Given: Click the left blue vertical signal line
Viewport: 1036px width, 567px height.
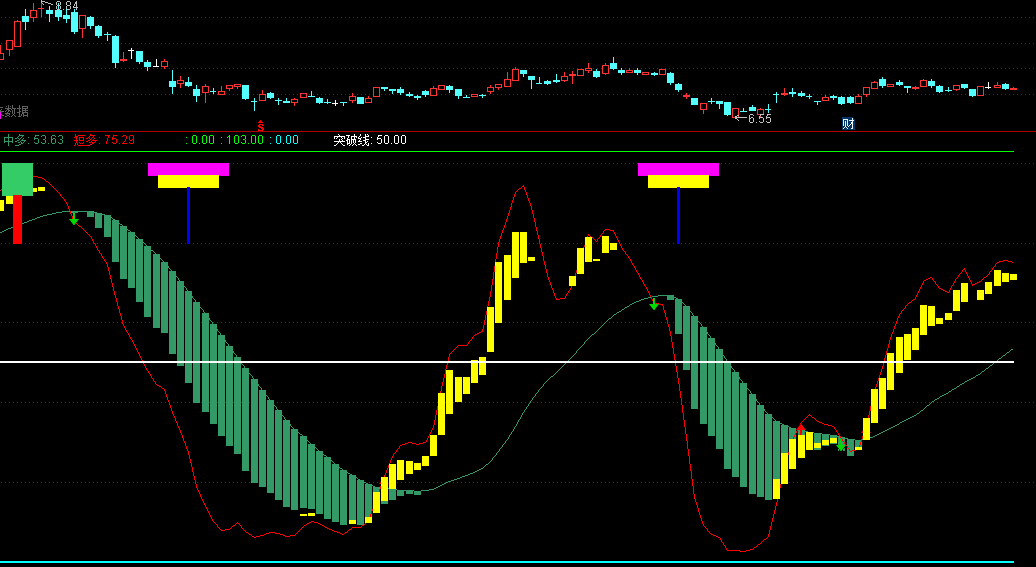Looking at the screenshot, I should pos(188,215).
